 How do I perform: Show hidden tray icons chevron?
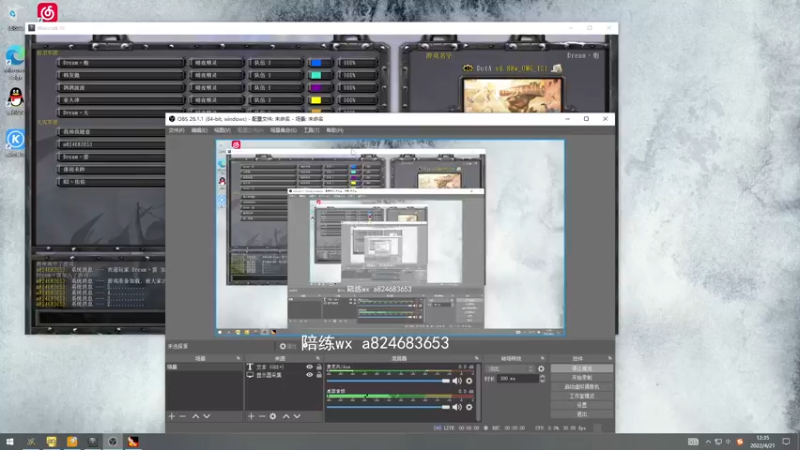pyautogui.click(x=708, y=442)
